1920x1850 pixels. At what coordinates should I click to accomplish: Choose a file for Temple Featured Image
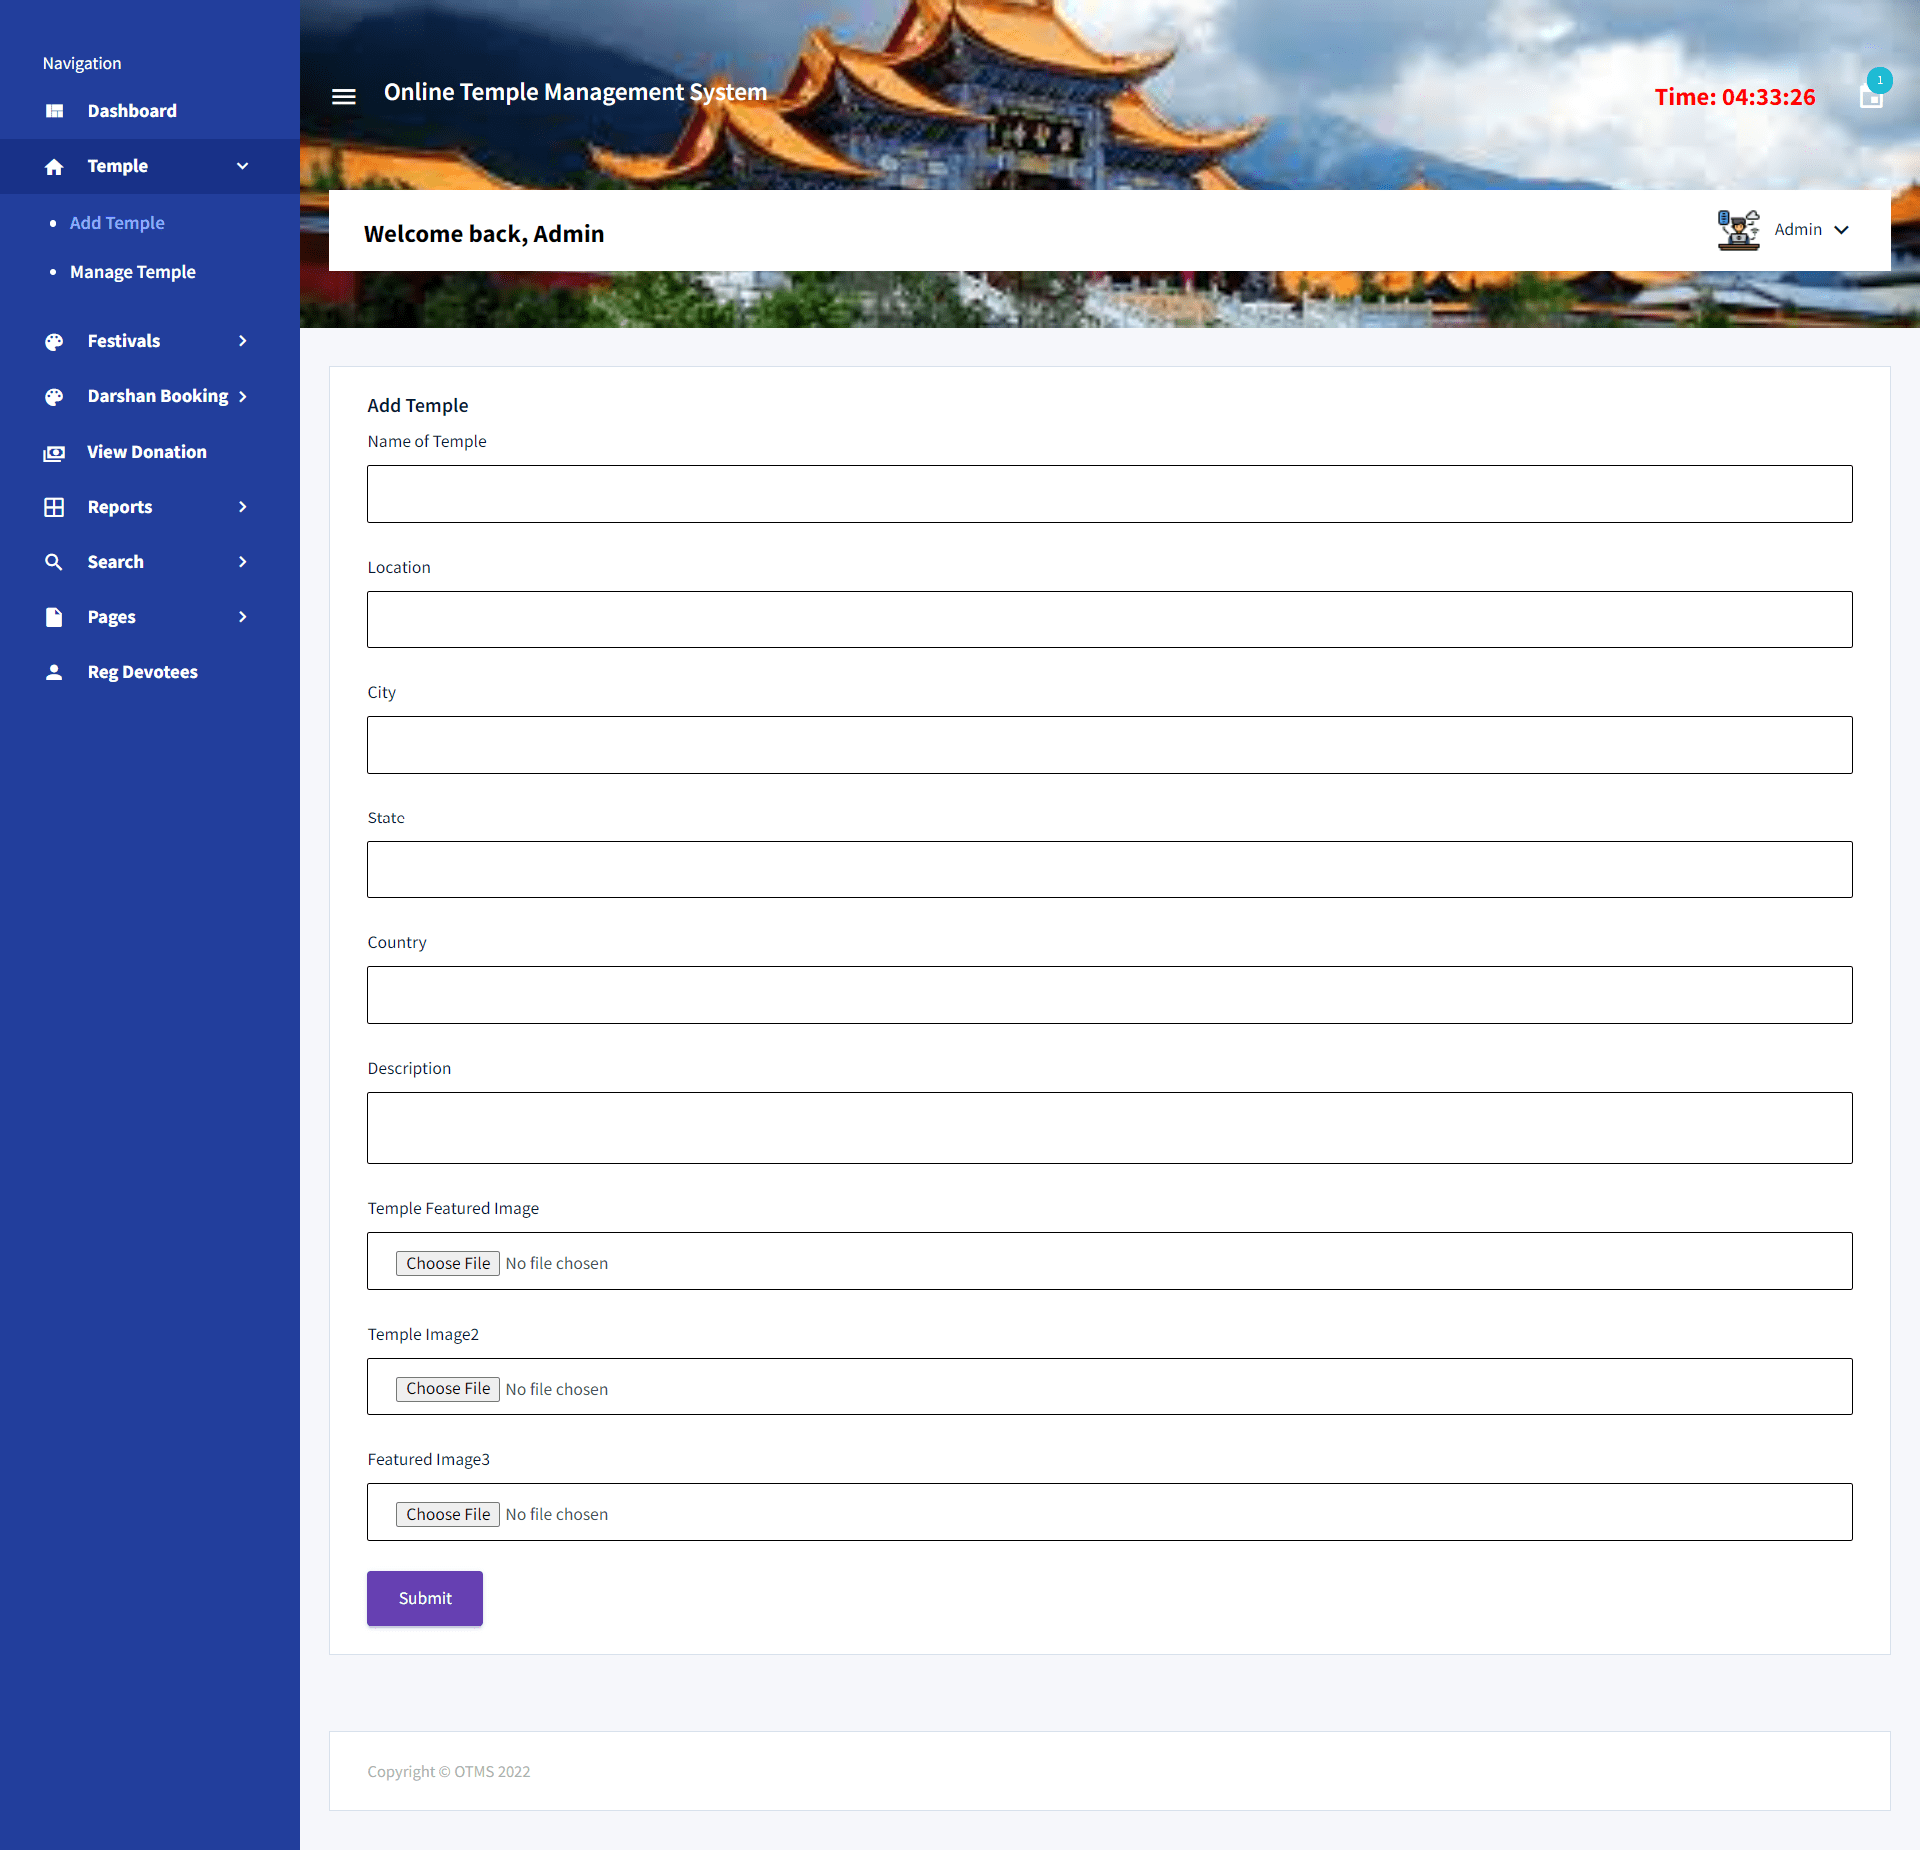coord(447,1262)
